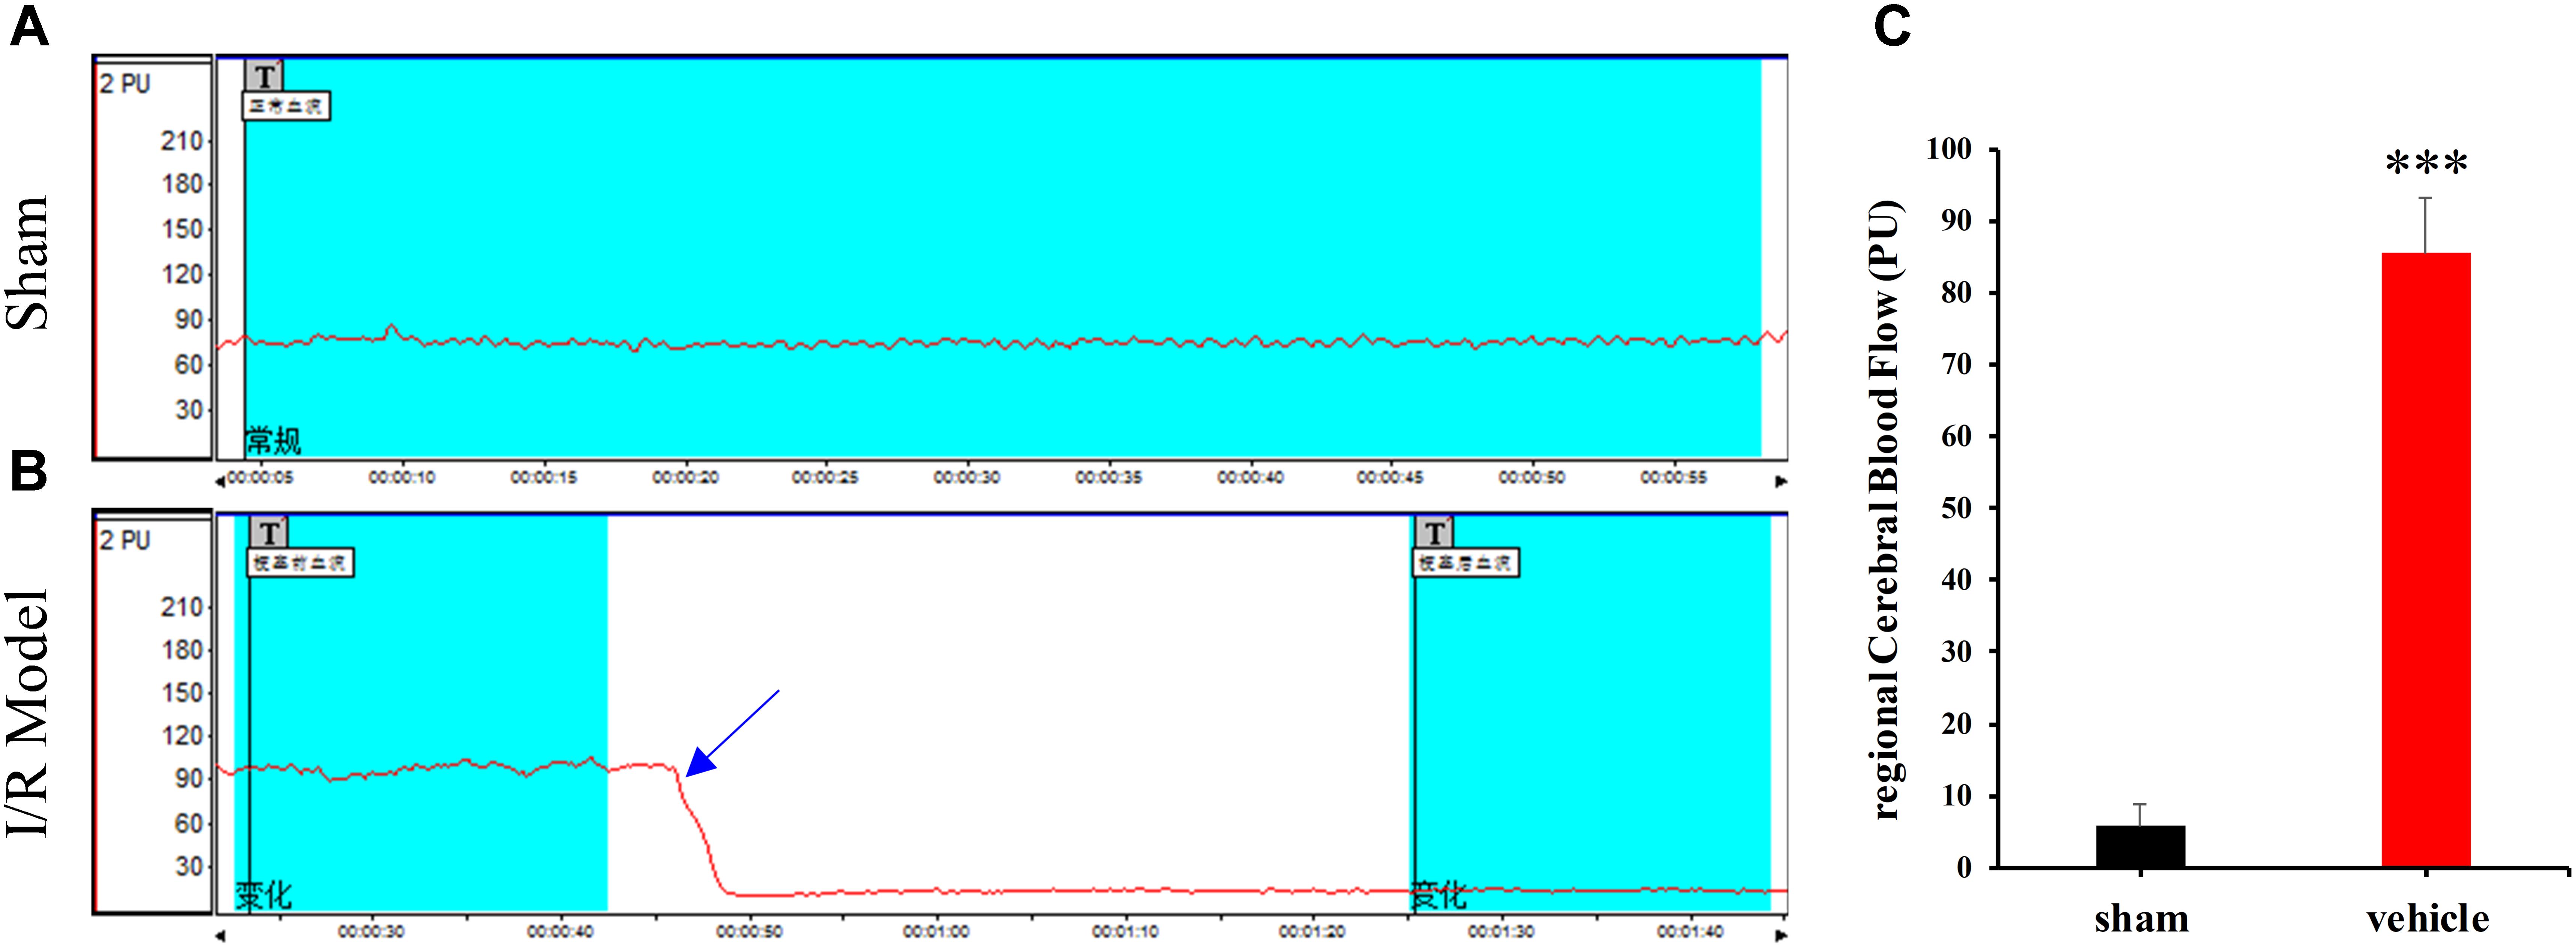Click the 180 y-axis value in I/R Model panel
Image resolution: width=2576 pixels, height=948 pixels.
pyautogui.click(x=182, y=650)
